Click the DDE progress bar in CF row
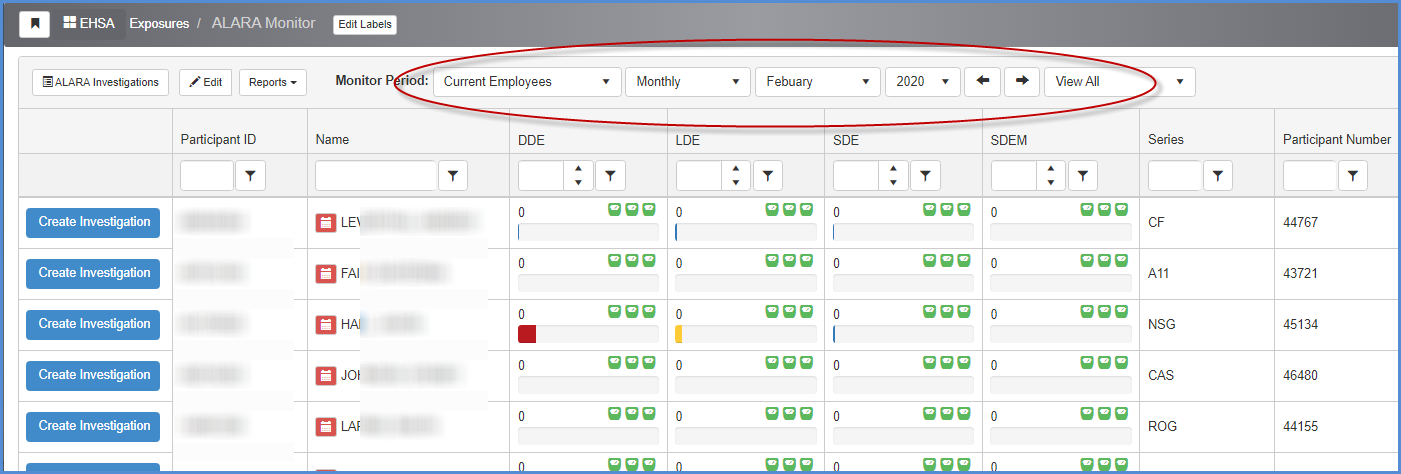Image resolution: width=1401 pixels, height=474 pixels. (x=588, y=232)
